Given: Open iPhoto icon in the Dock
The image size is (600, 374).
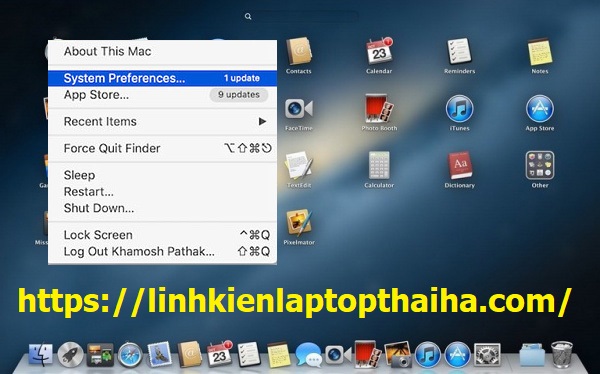Looking at the screenshot, I should click(398, 354).
